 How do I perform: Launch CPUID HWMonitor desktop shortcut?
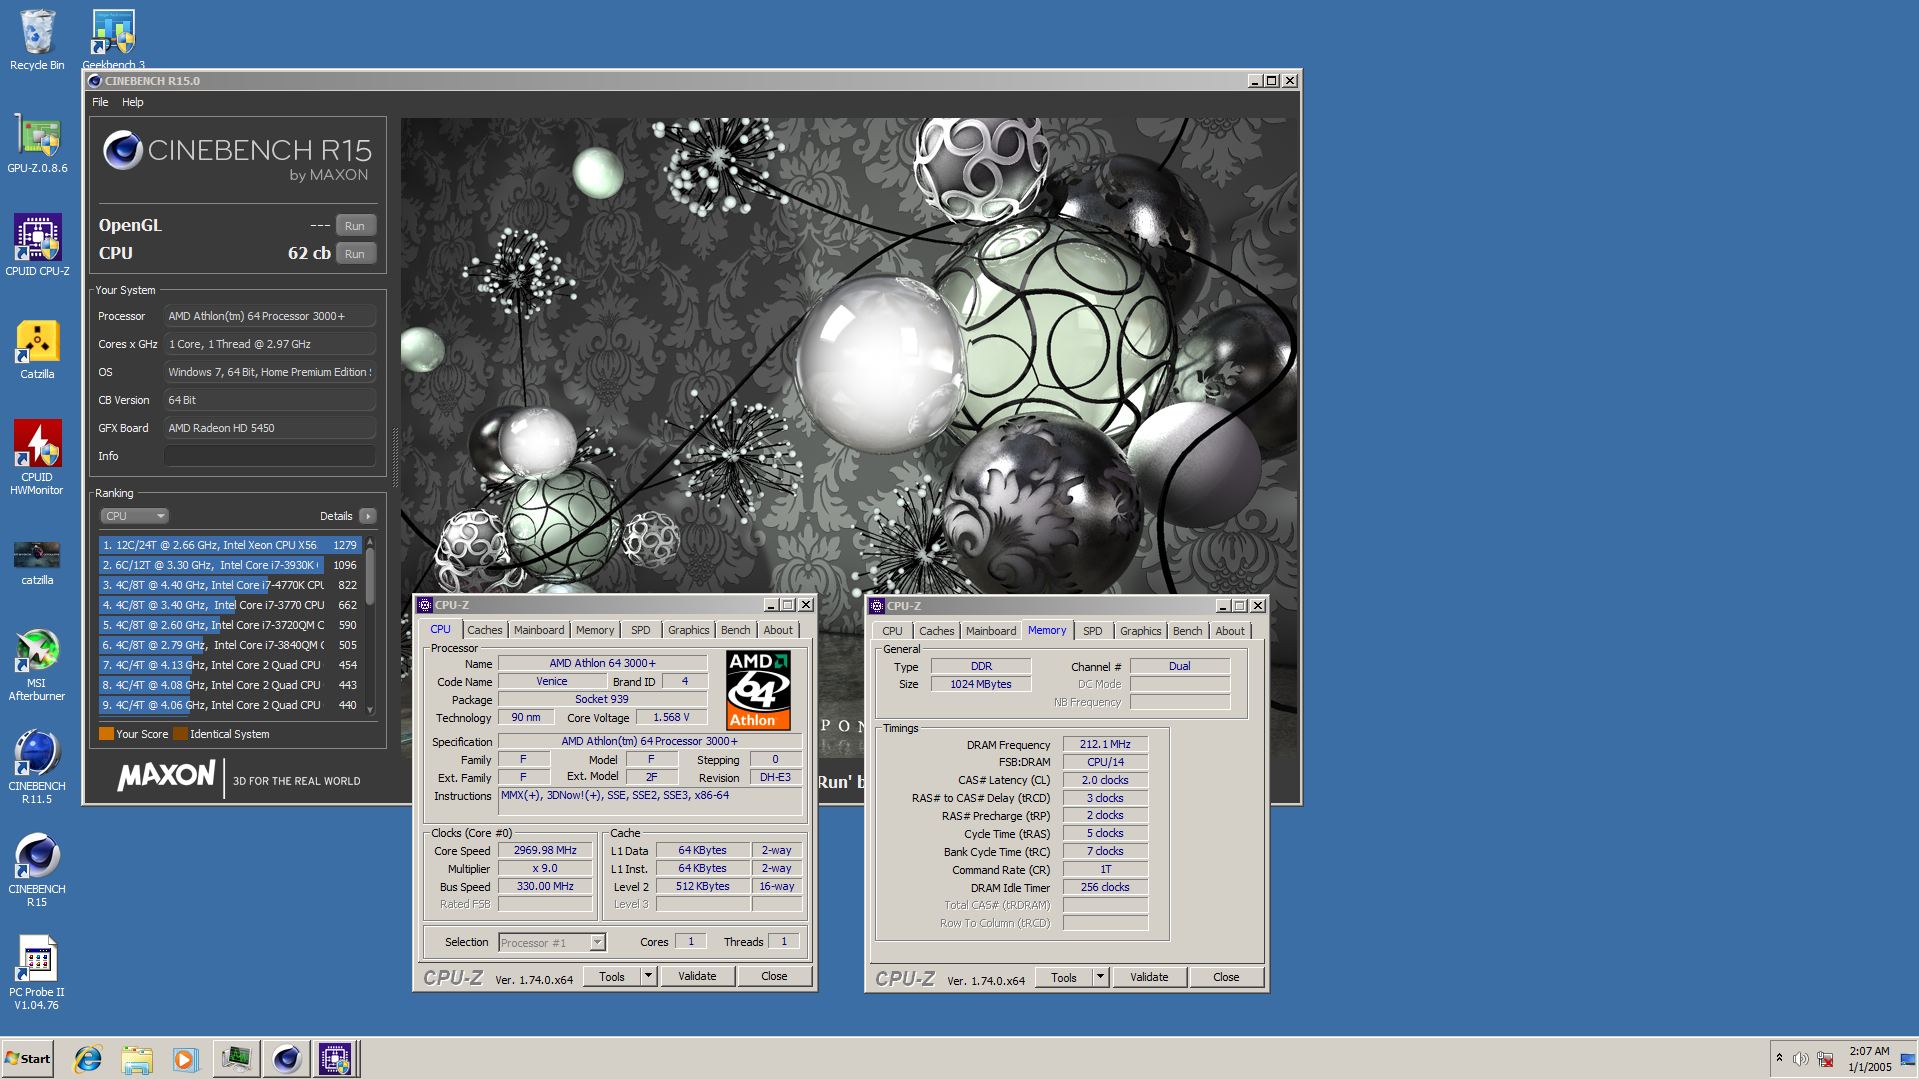(x=37, y=457)
